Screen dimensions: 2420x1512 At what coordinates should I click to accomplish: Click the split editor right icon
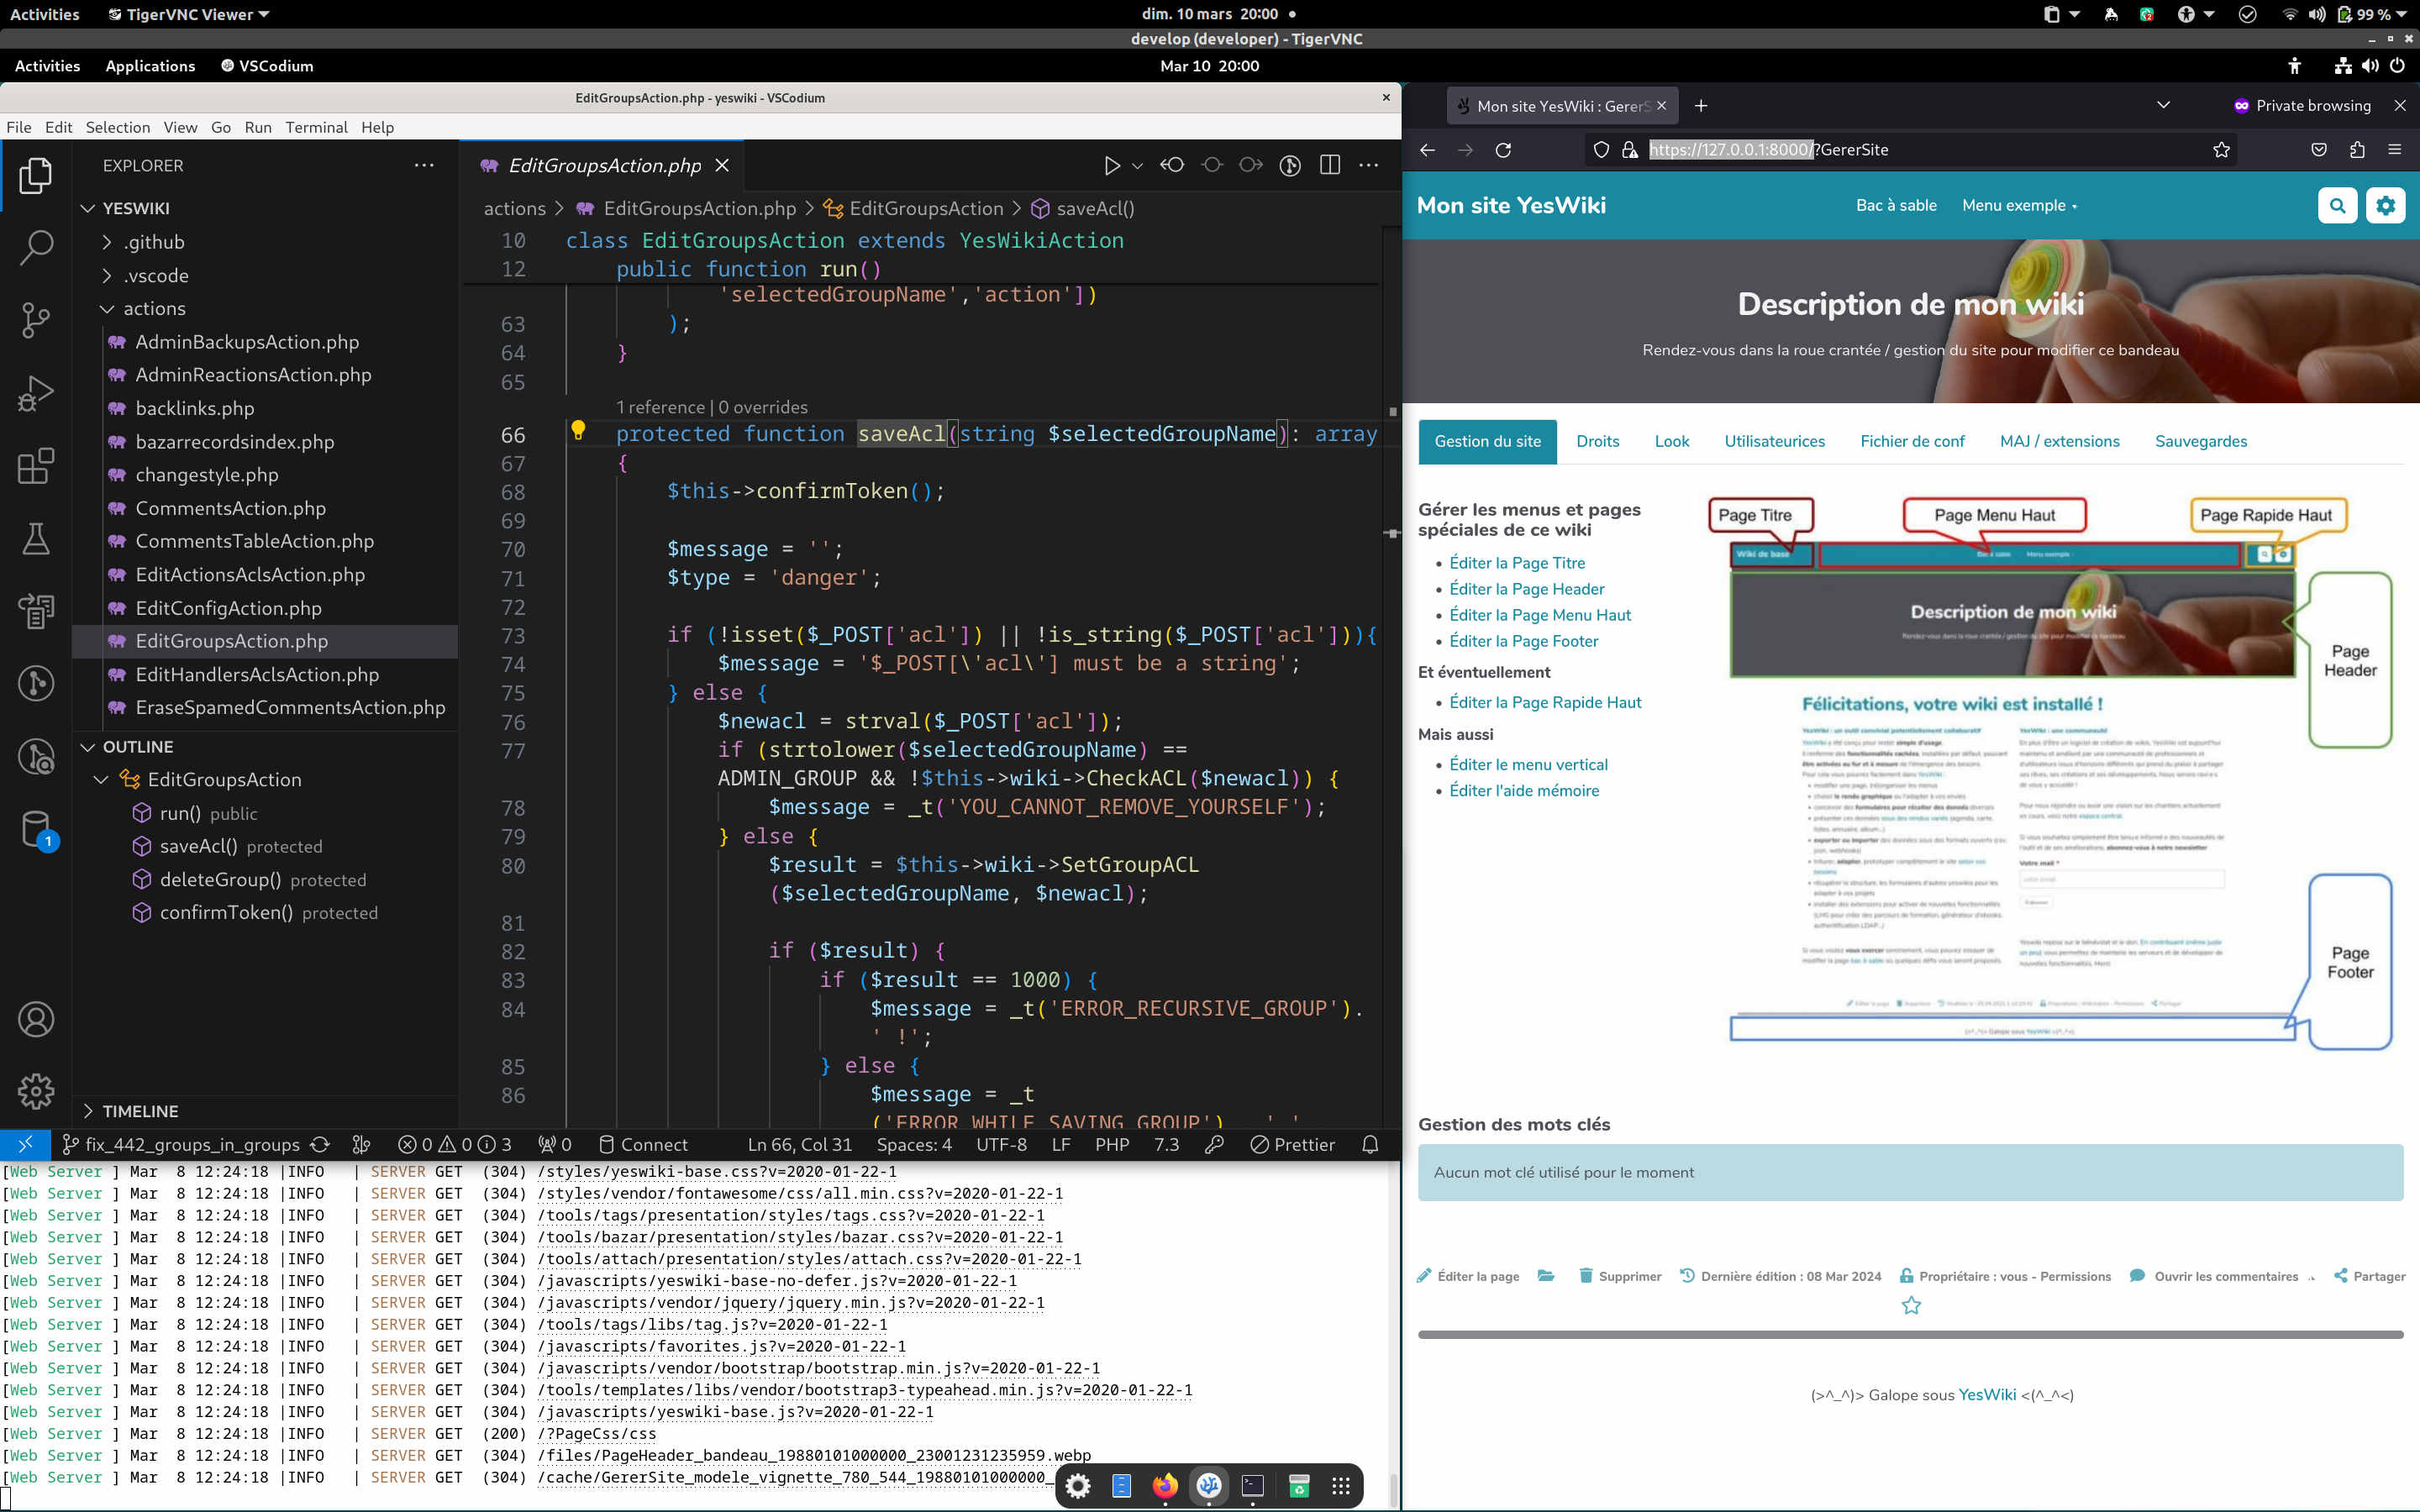coord(1329,166)
